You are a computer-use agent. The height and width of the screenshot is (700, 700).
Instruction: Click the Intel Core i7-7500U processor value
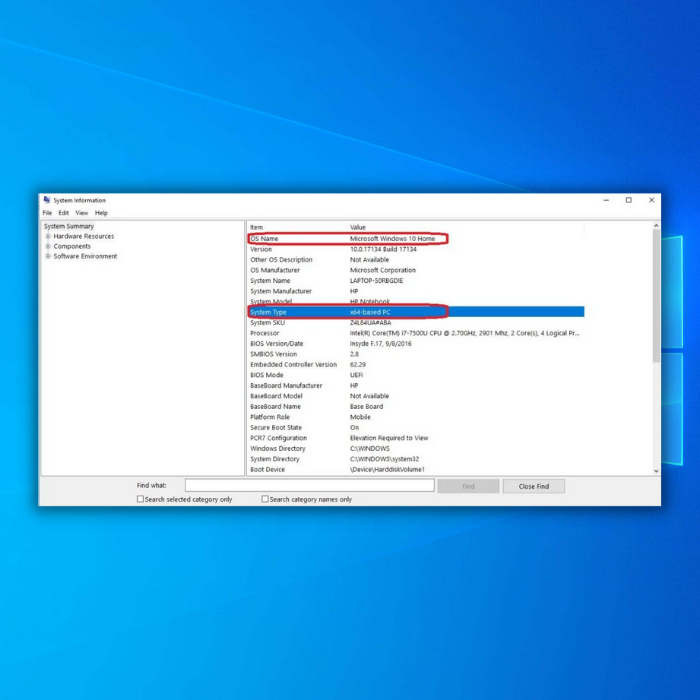coord(464,333)
